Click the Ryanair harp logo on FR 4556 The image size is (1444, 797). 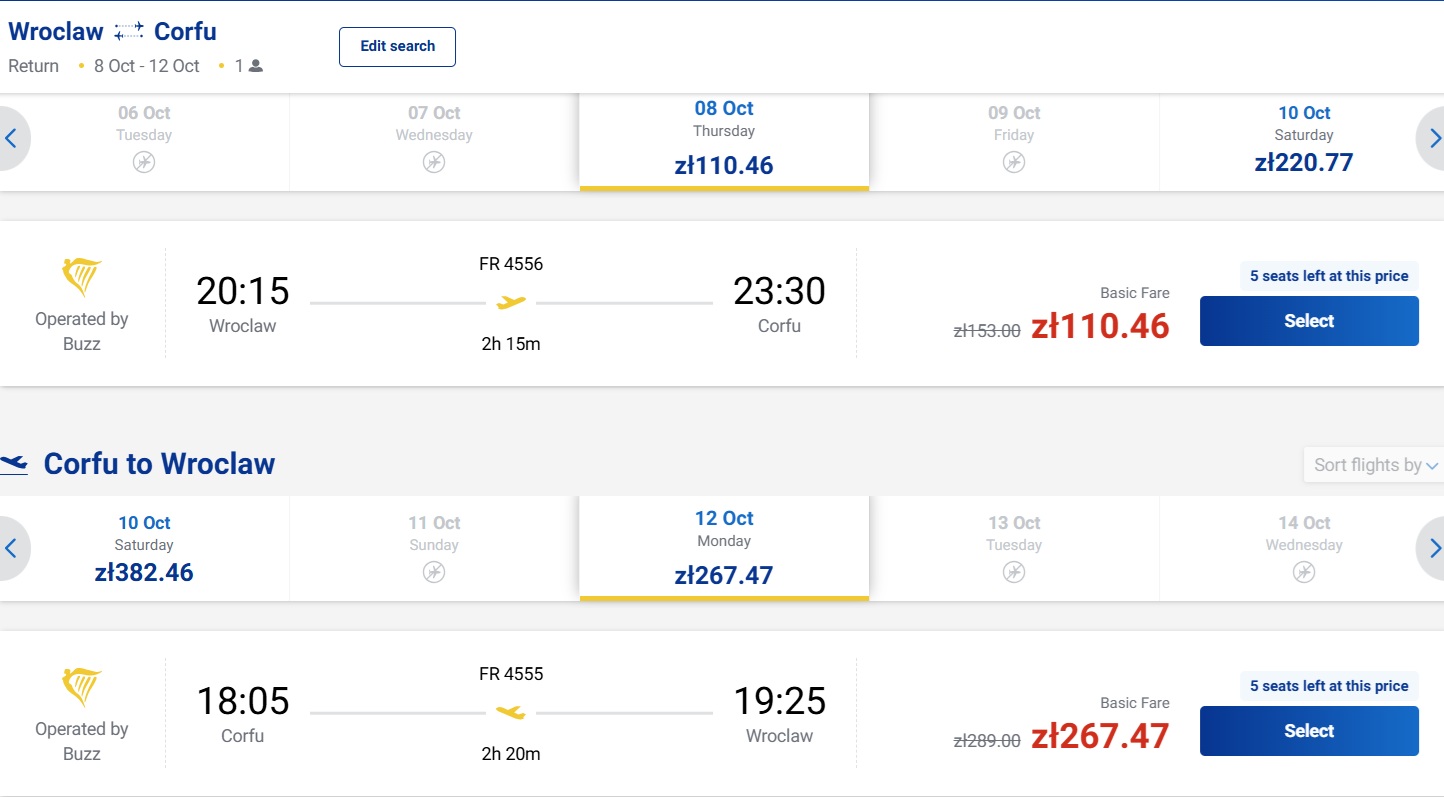tap(82, 277)
